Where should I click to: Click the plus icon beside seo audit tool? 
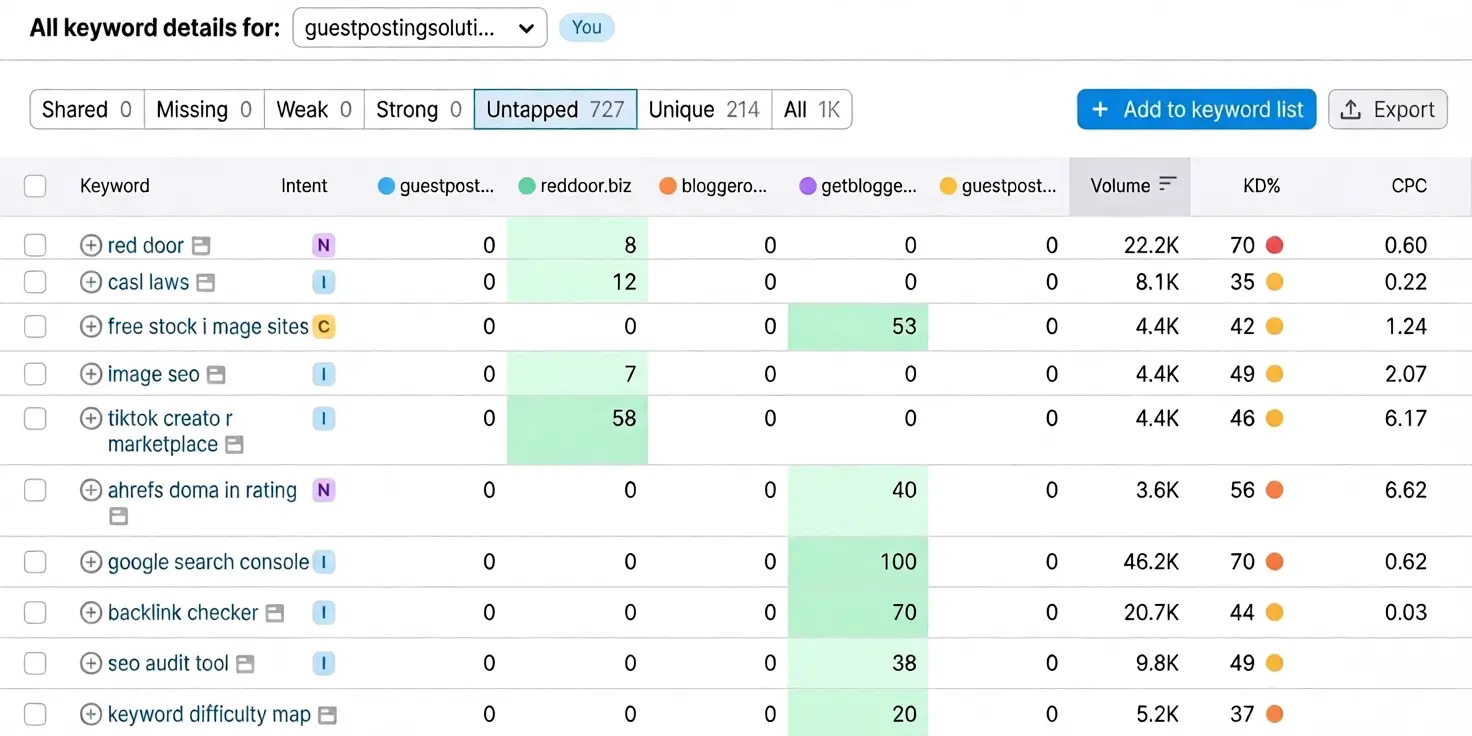click(91, 663)
